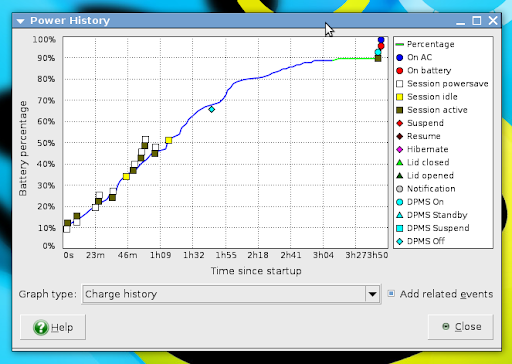Click the olive Session active marker at 90%

(x=378, y=59)
